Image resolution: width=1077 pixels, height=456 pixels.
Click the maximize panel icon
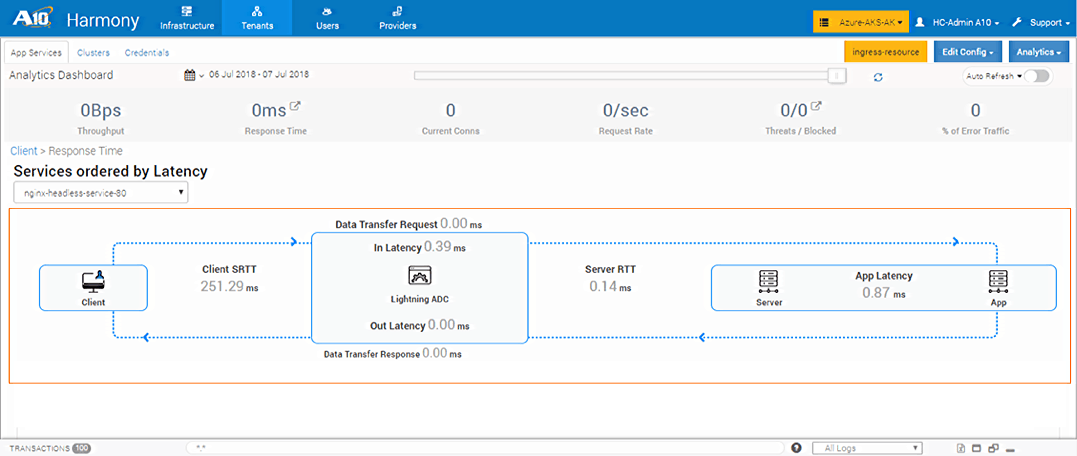click(977, 448)
